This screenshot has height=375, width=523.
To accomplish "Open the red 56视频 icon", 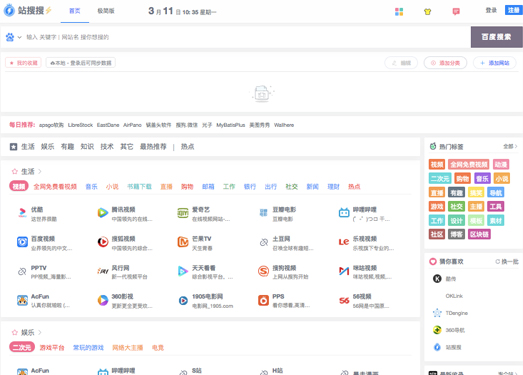I will point(344,300).
